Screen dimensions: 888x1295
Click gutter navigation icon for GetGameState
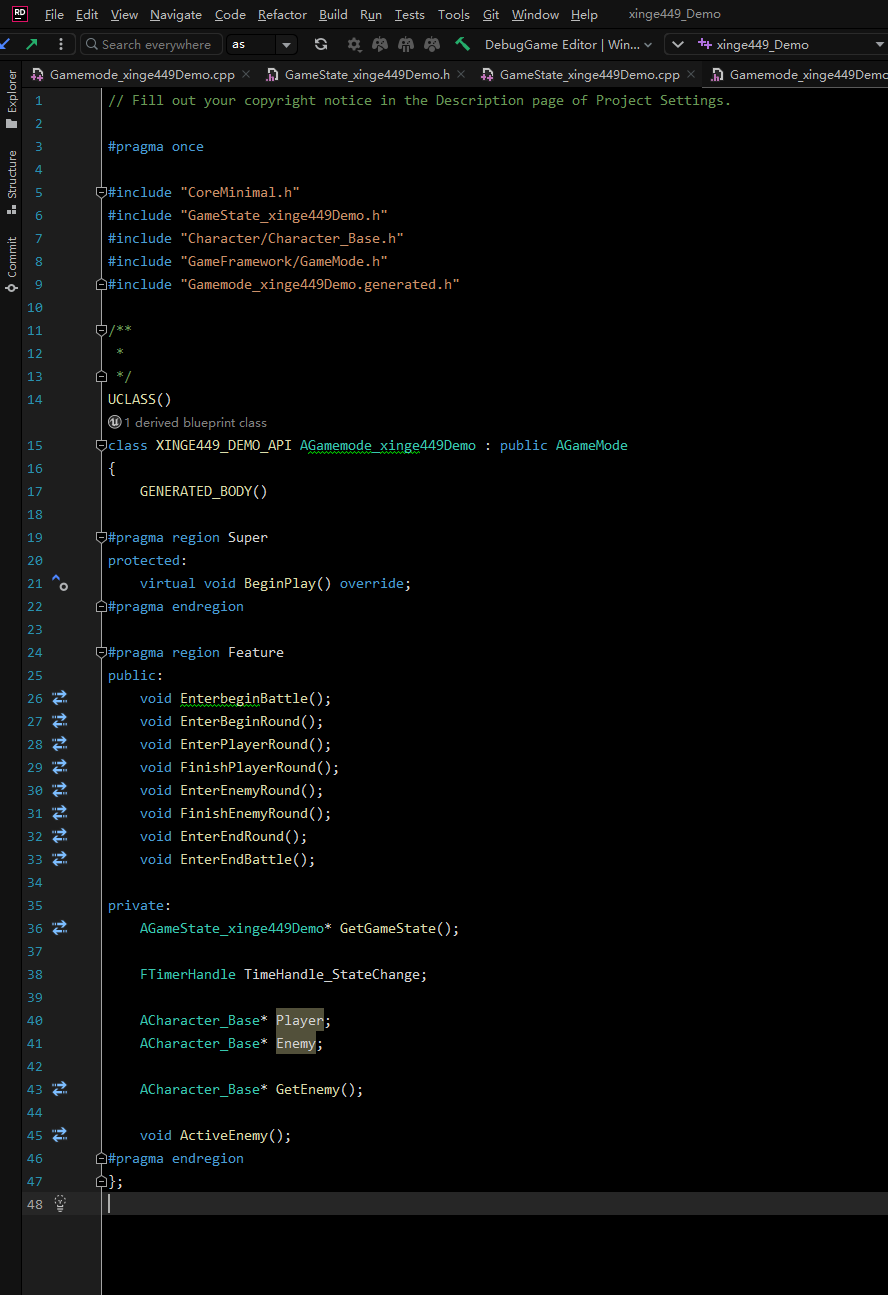[59, 928]
